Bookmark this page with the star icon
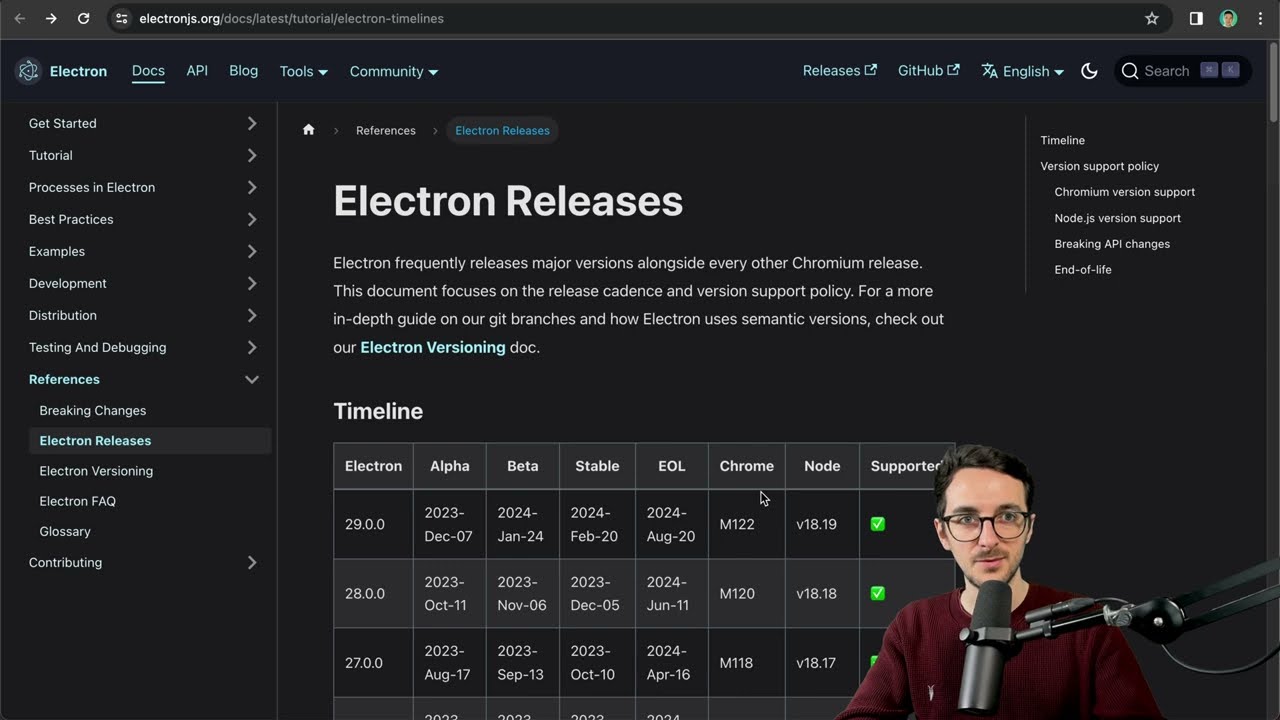Image resolution: width=1280 pixels, height=720 pixels. pyautogui.click(x=1152, y=18)
